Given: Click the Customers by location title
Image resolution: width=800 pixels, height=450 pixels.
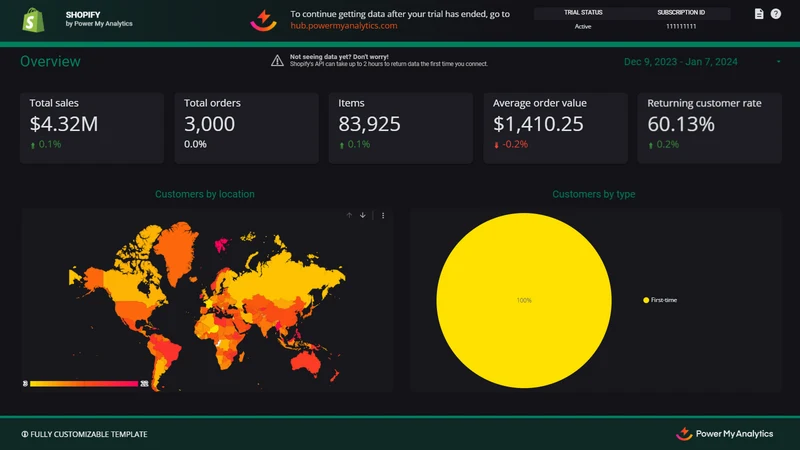Looking at the screenshot, I should (x=205, y=194).
